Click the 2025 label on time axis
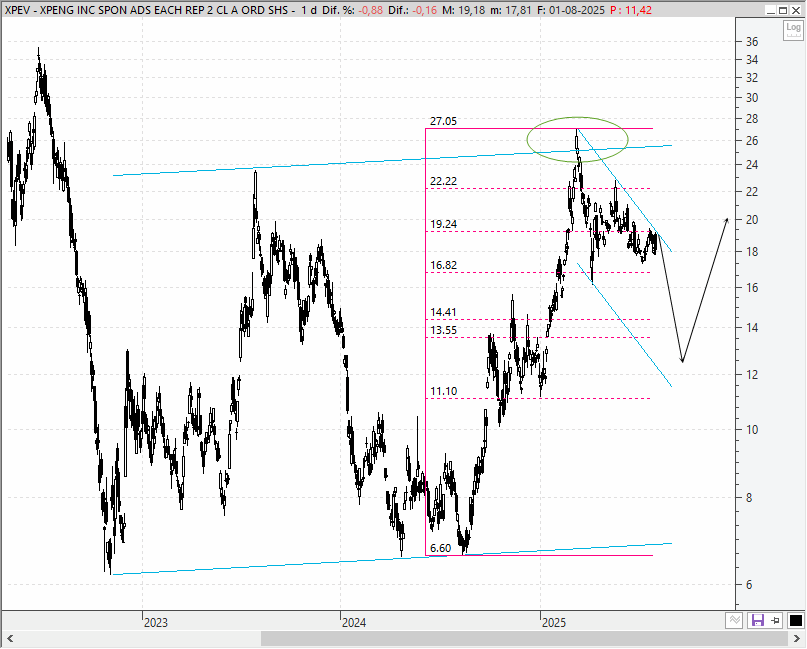 coord(554,623)
